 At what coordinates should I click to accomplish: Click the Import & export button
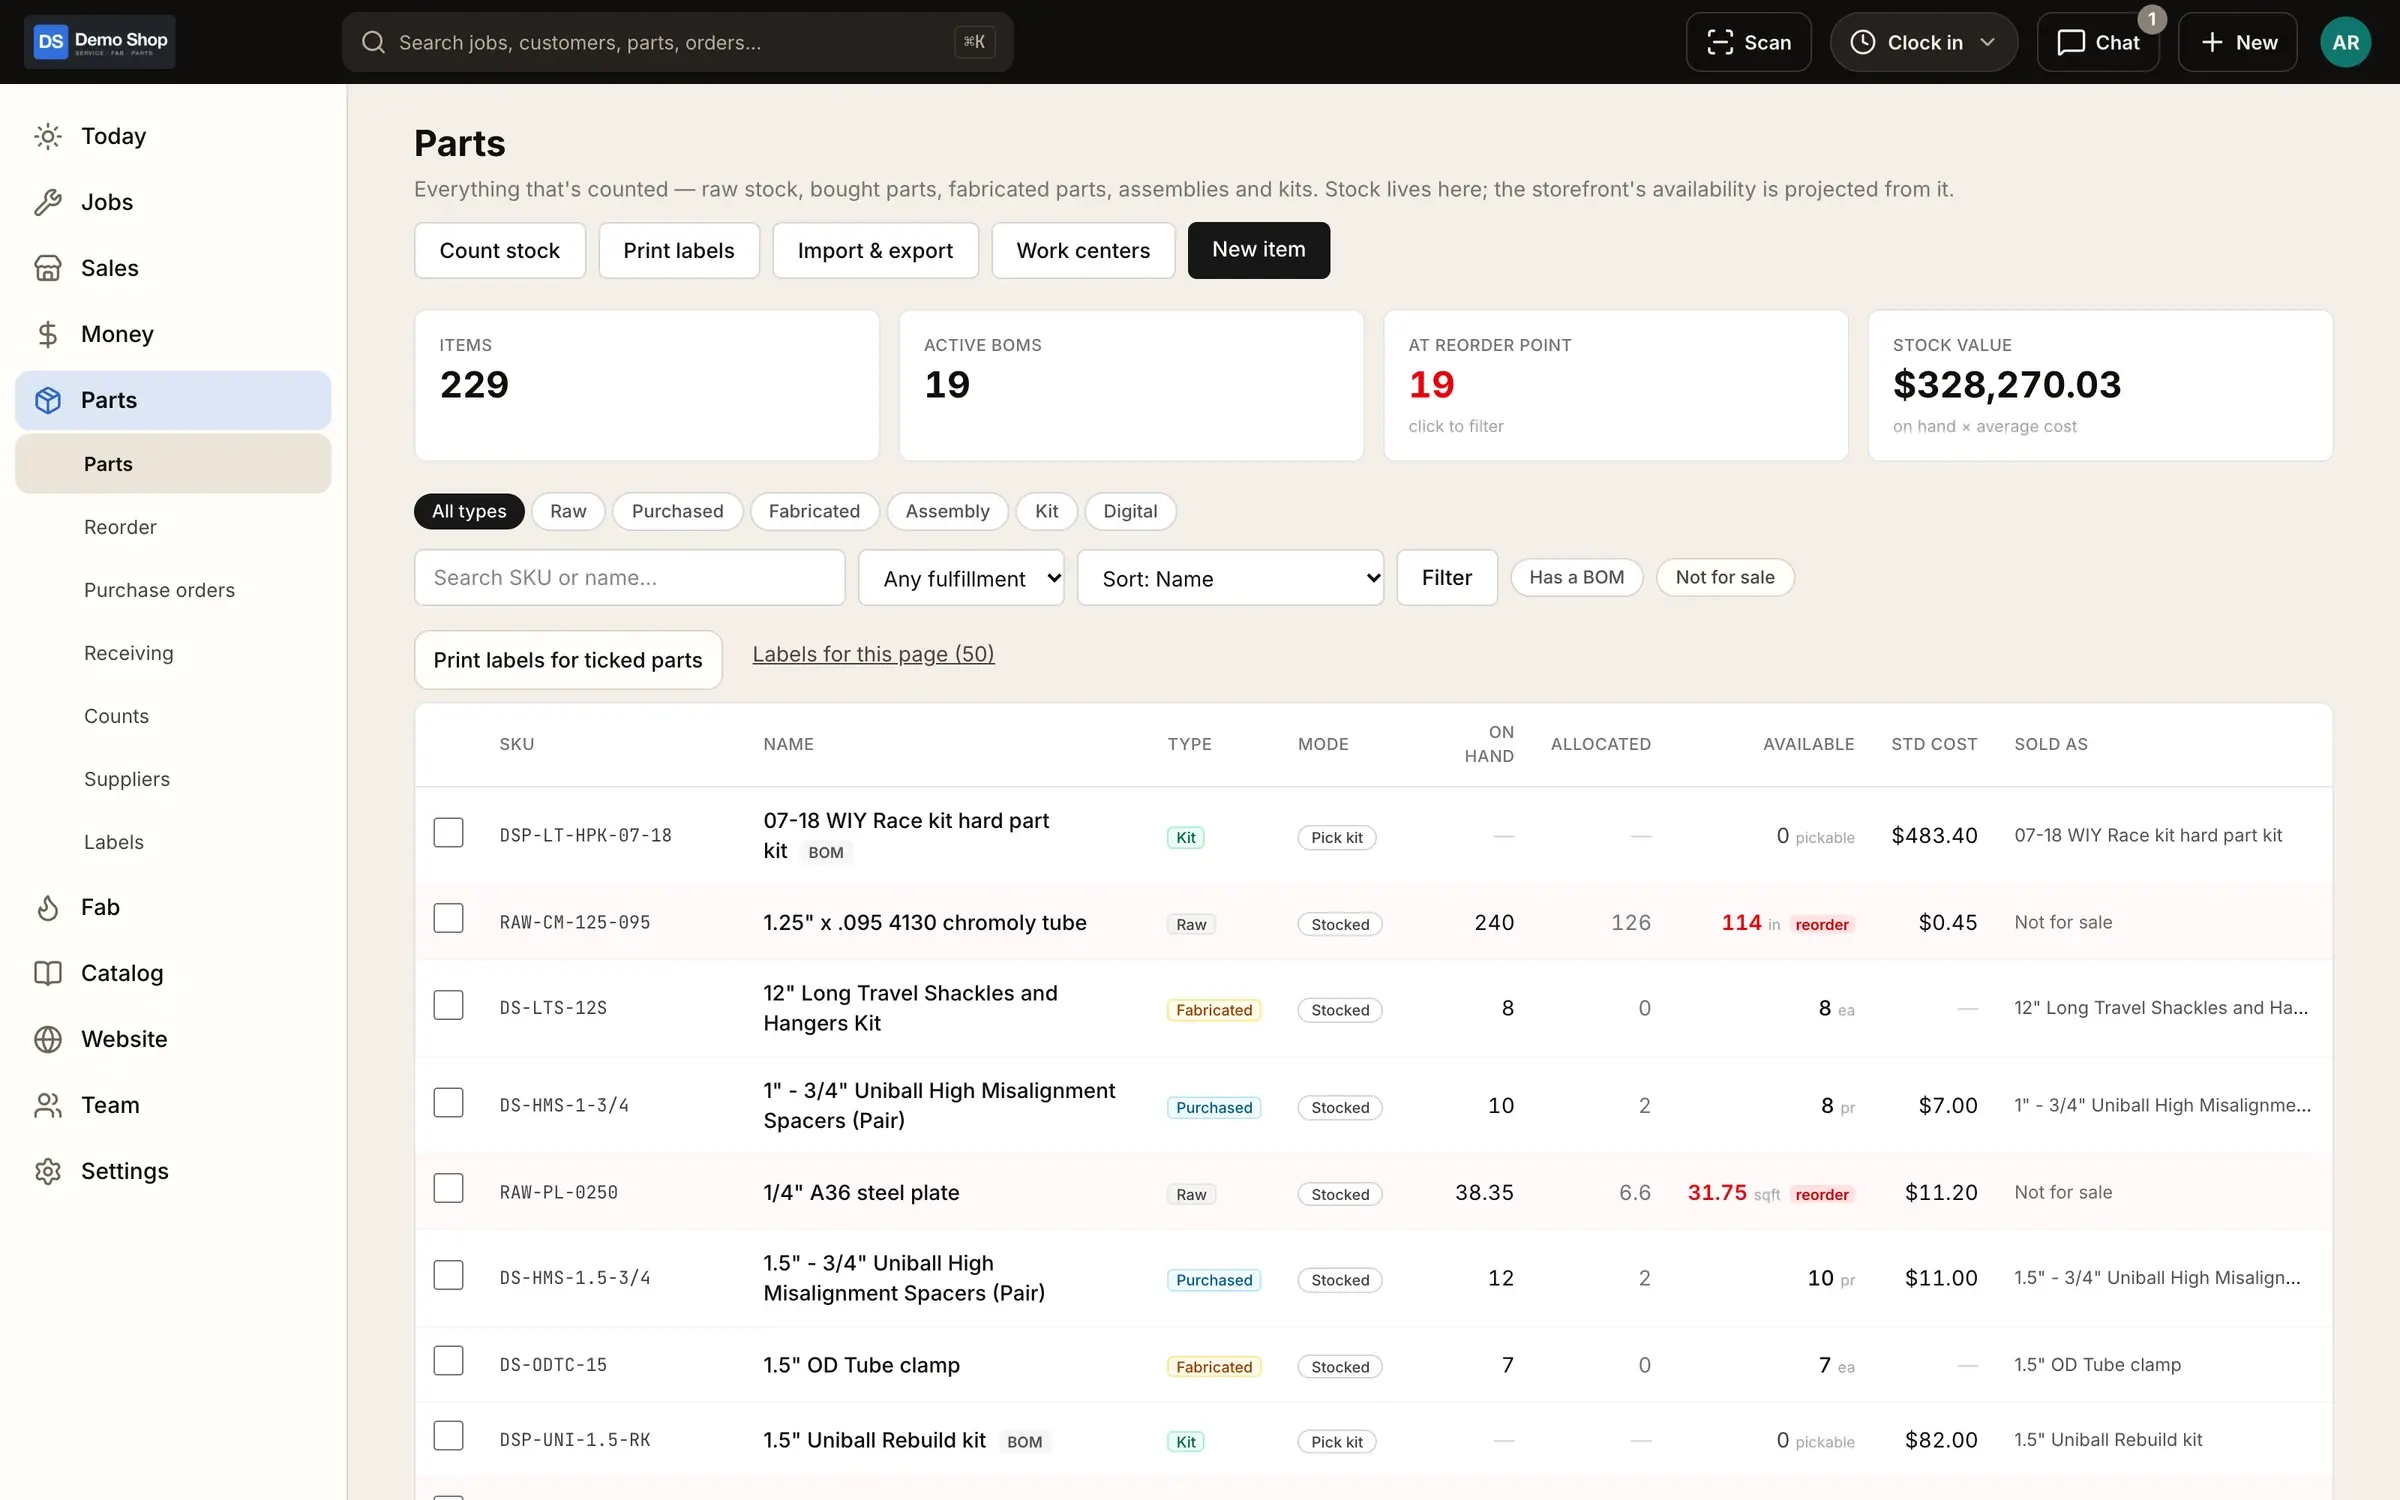point(875,250)
